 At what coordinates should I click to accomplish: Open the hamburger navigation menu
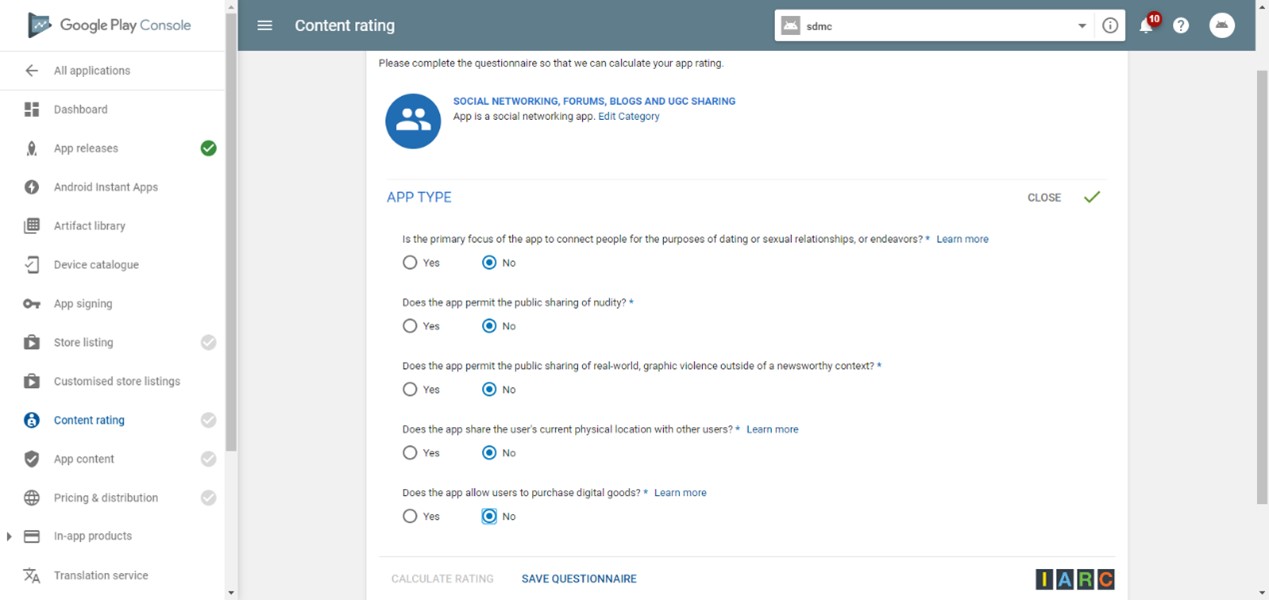point(265,26)
